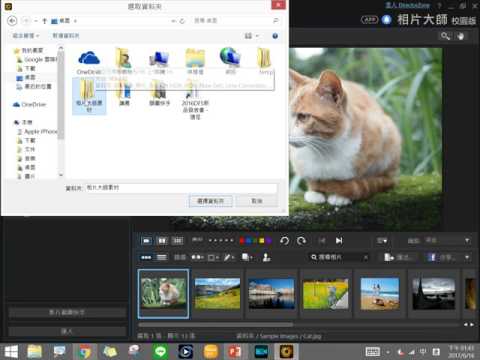Set the blue color label
The height and width of the screenshot is (360, 480).
[x=248, y=241]
